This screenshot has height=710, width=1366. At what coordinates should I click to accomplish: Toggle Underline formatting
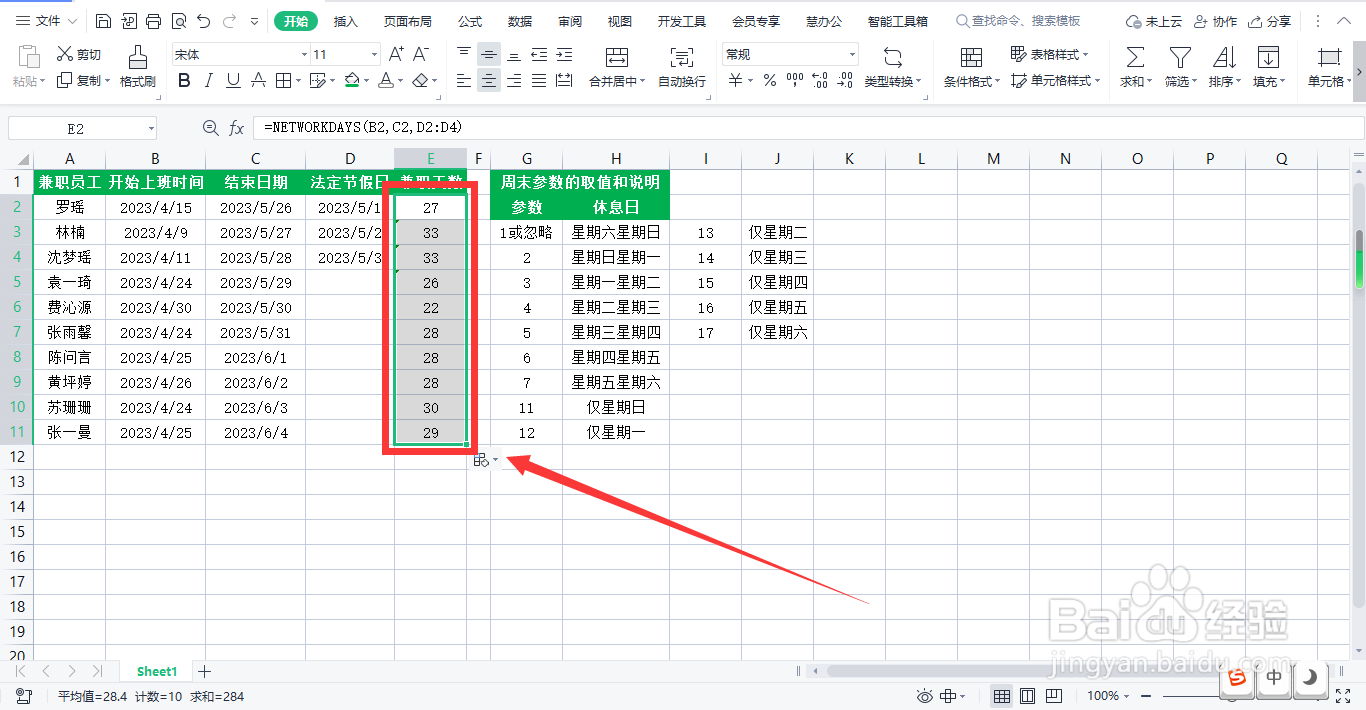coord(233,81)
